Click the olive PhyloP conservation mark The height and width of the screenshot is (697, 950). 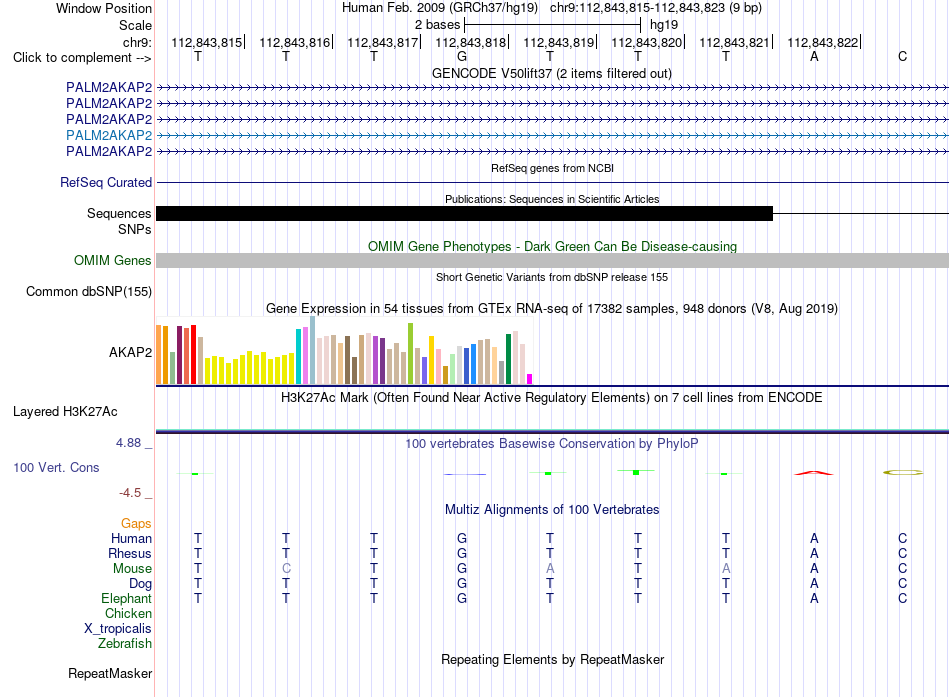[x=903, y=472]
